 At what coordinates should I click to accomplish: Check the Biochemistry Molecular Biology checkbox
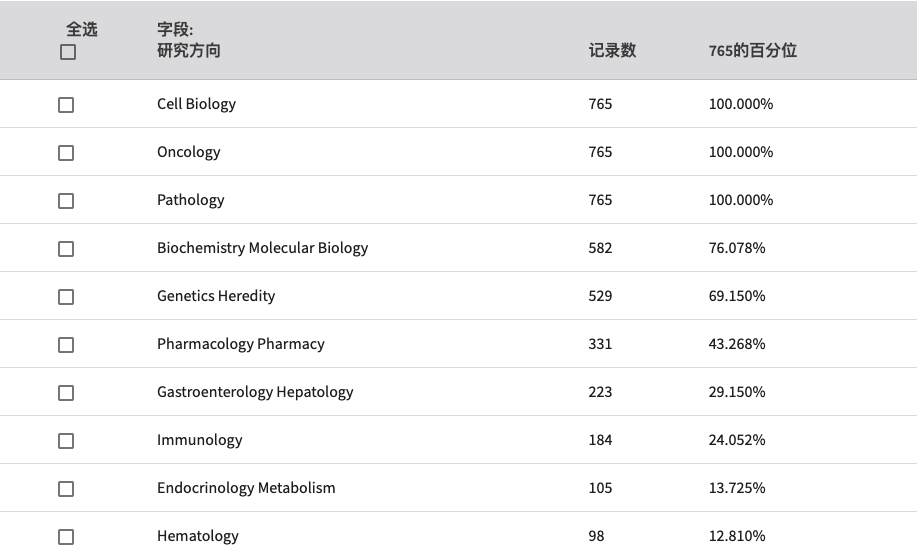(66, 249)
